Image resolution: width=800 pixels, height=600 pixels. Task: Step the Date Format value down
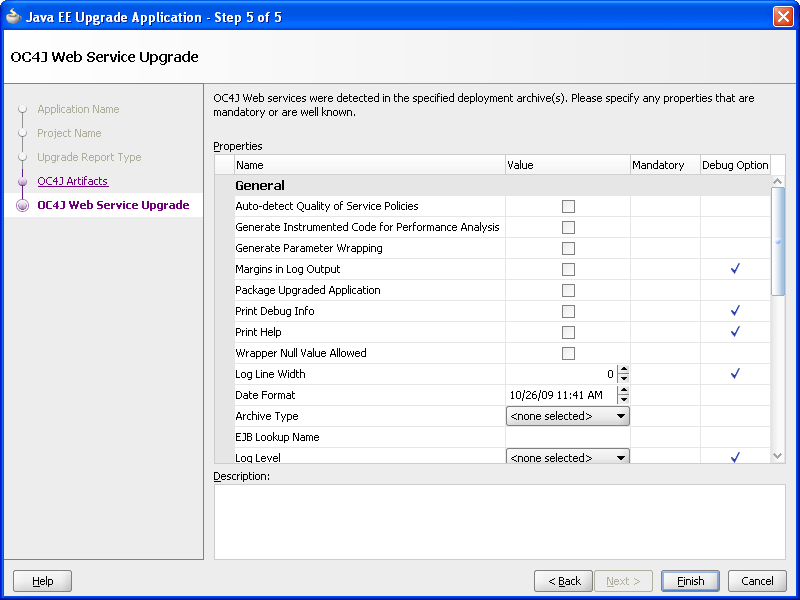click(x=623, y=399)
